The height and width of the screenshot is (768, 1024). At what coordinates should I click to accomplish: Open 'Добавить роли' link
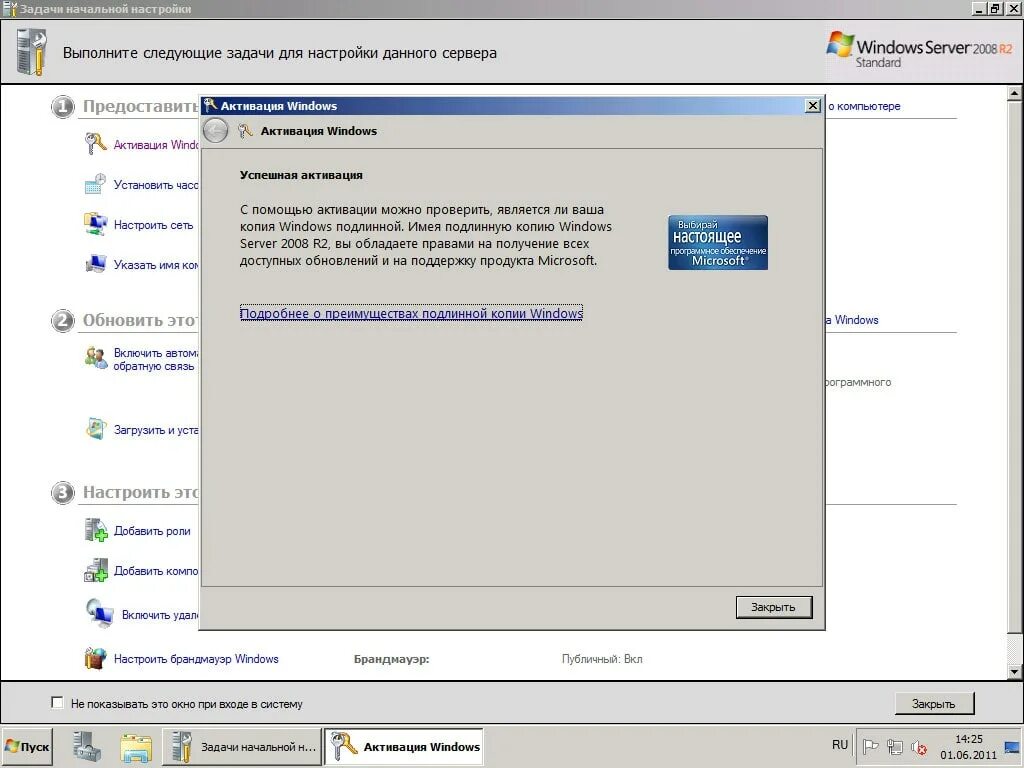tap(152, 531)
